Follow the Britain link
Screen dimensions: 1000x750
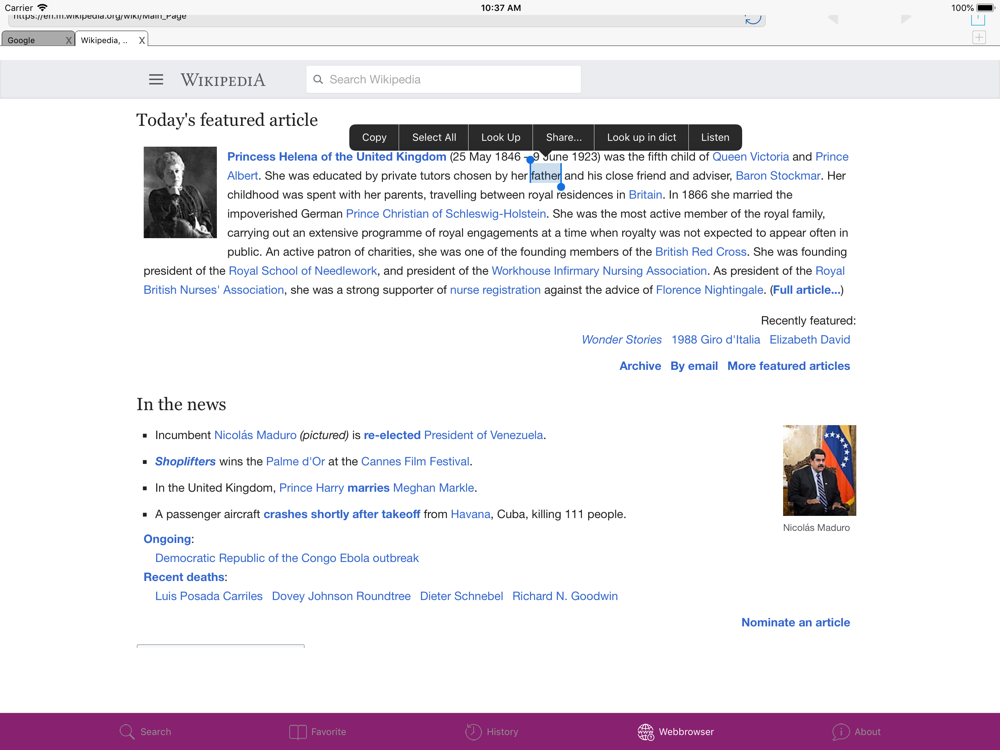(645, 195)
